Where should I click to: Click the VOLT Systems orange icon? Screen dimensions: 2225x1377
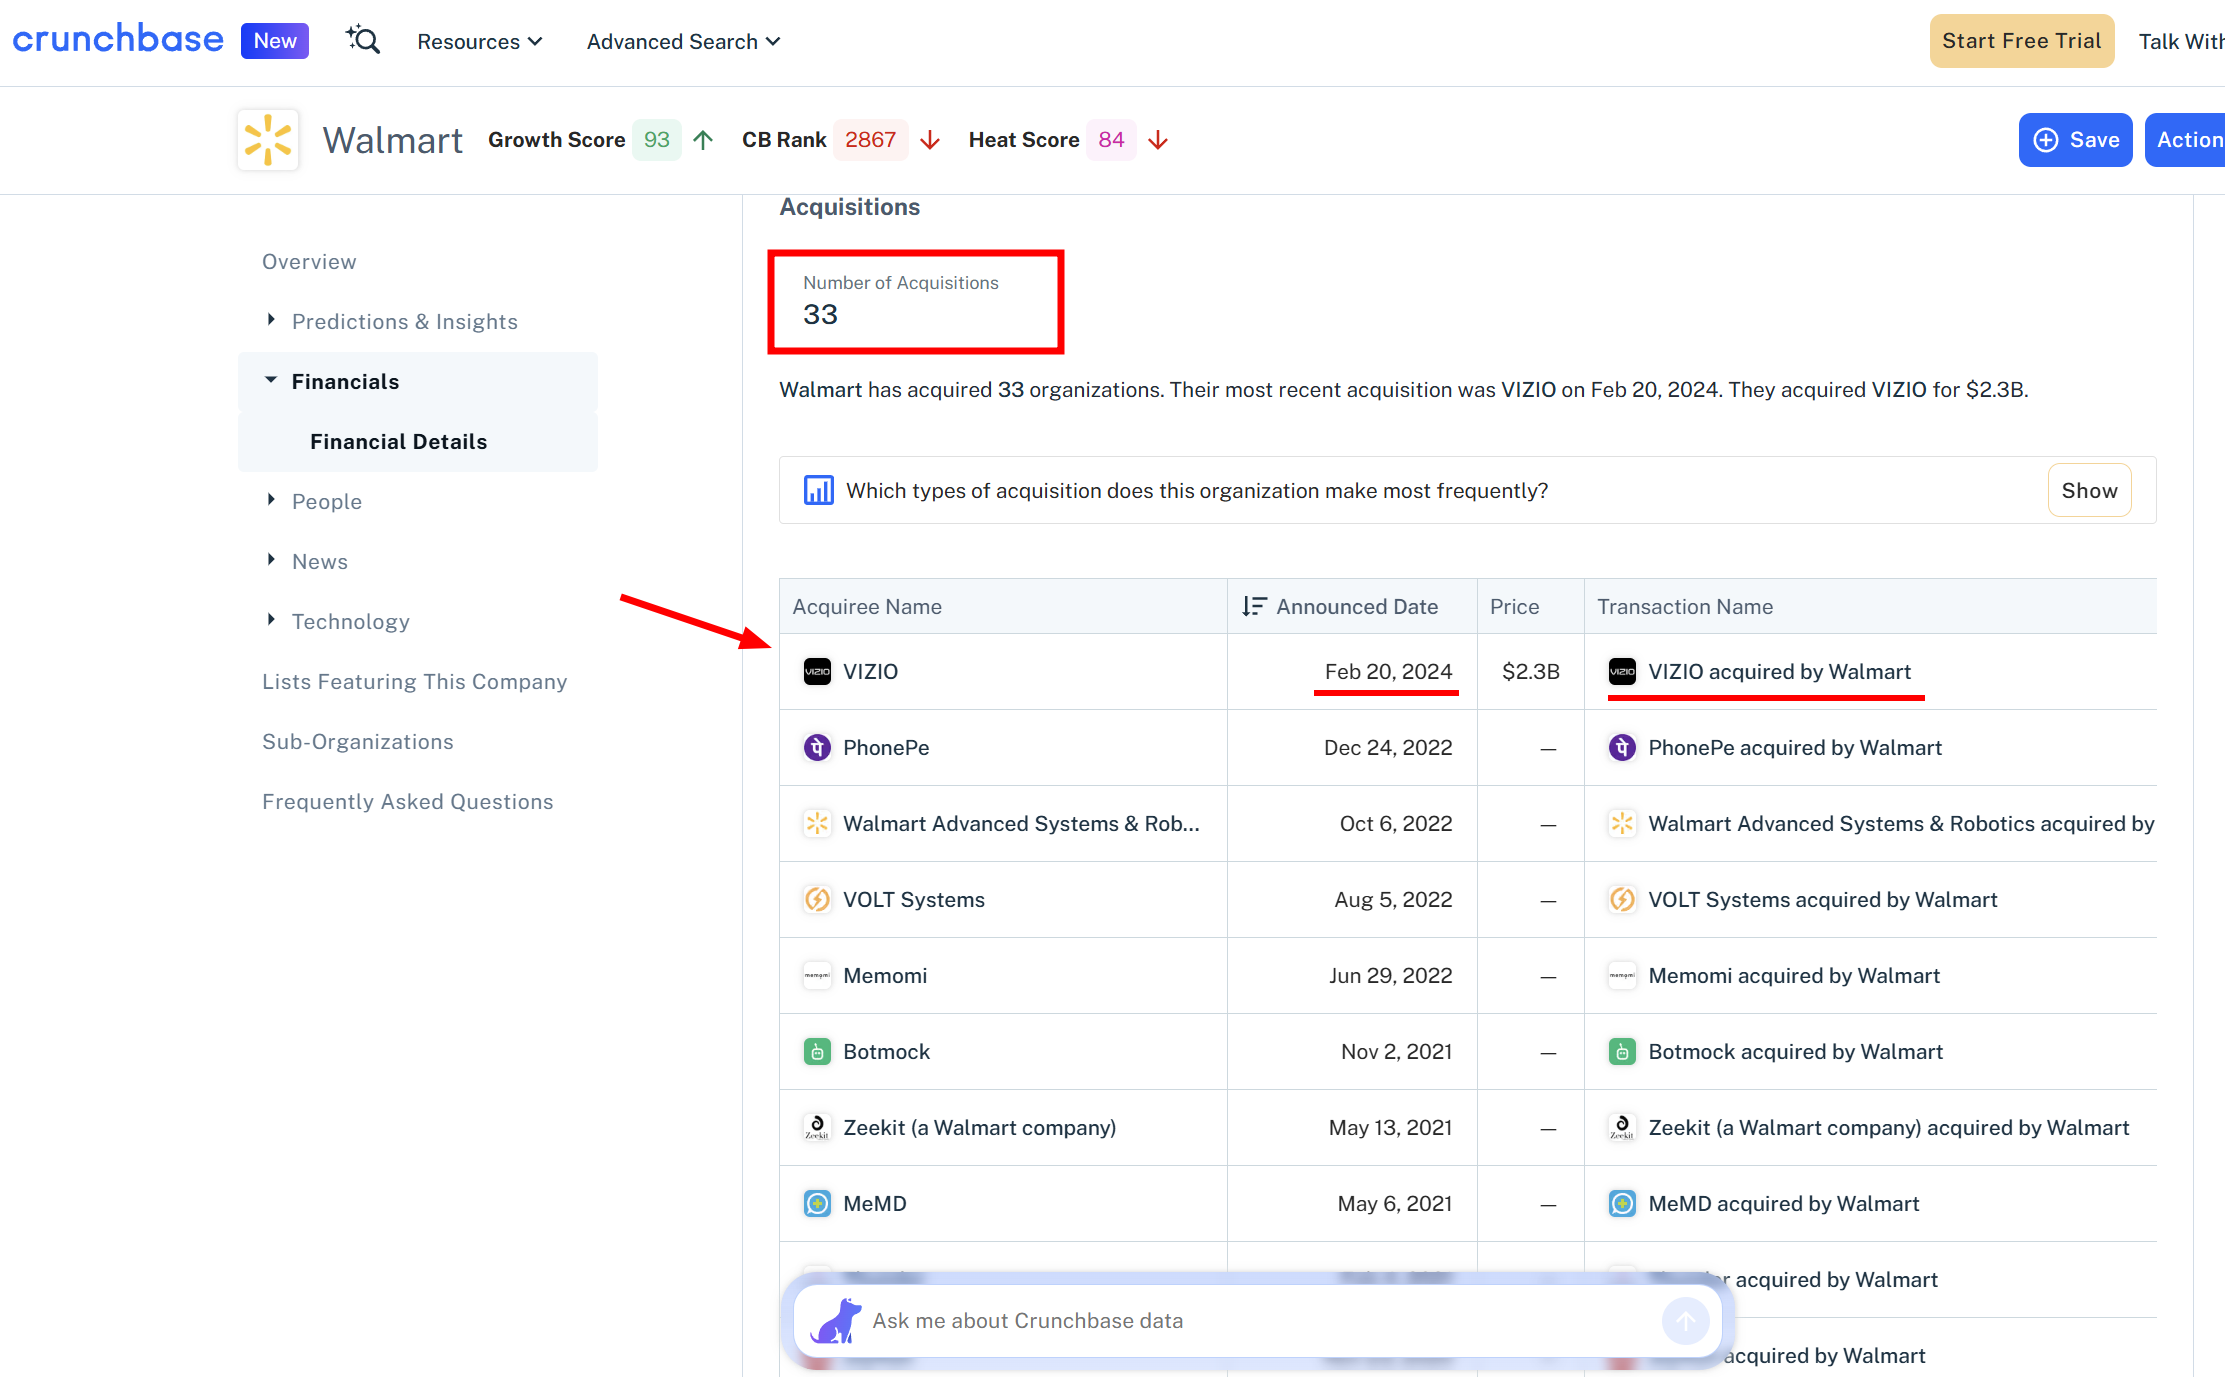click(x=817, y=900)
